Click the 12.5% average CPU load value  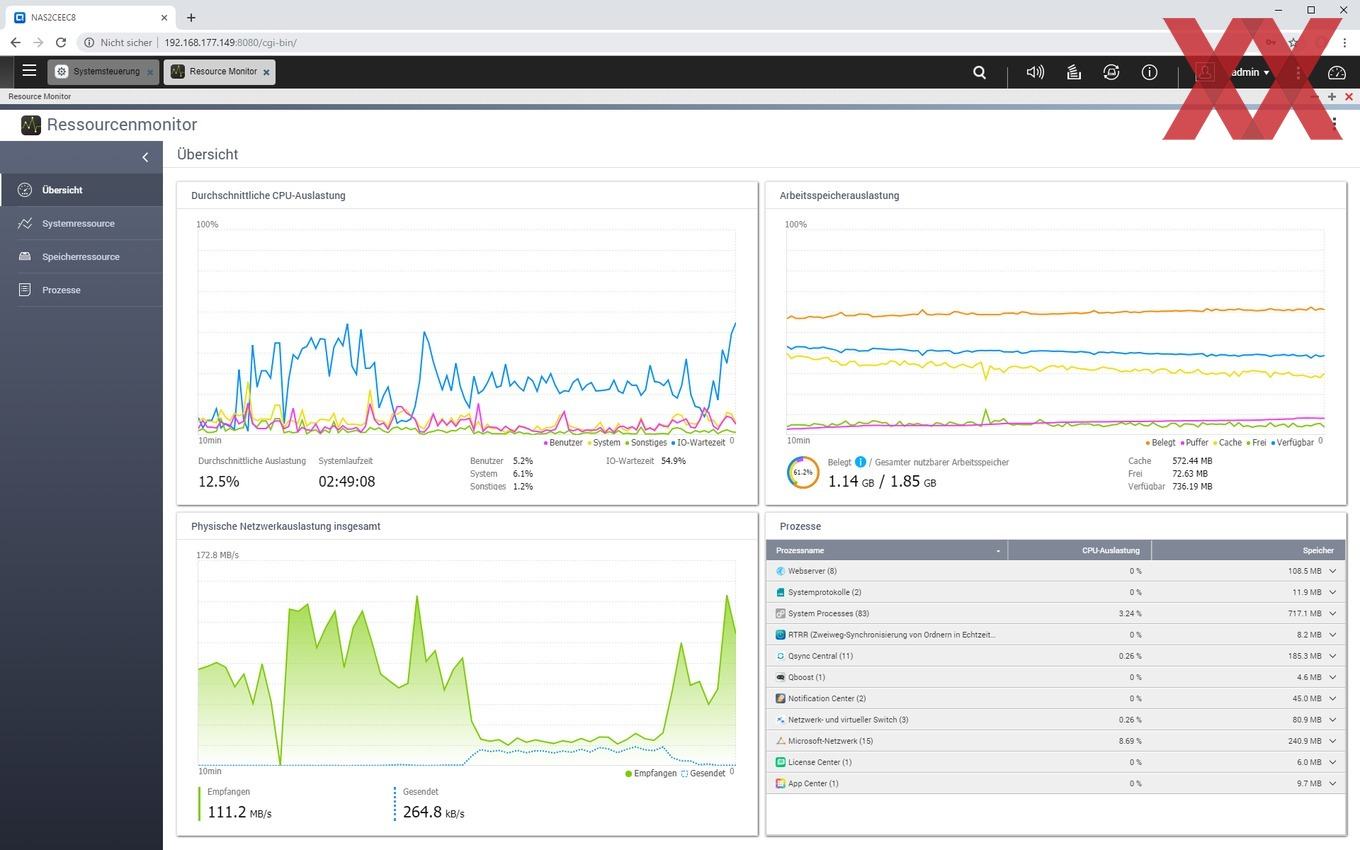point(219,481)
